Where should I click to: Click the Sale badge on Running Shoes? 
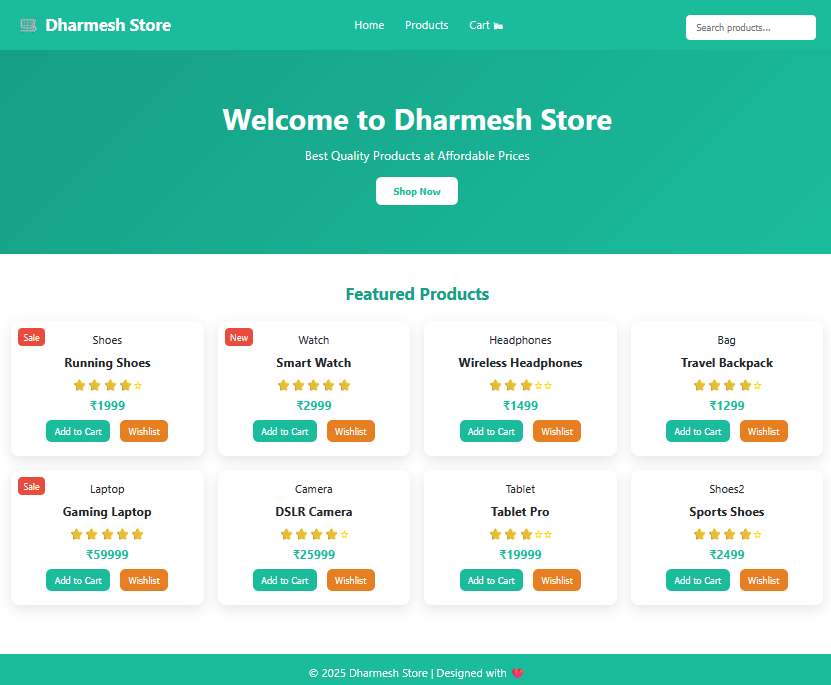click(x=32, y=337)
